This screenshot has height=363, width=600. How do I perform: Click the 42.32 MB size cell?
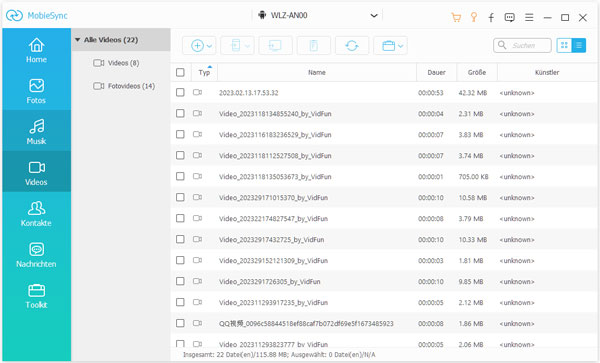tap(473, 93)
